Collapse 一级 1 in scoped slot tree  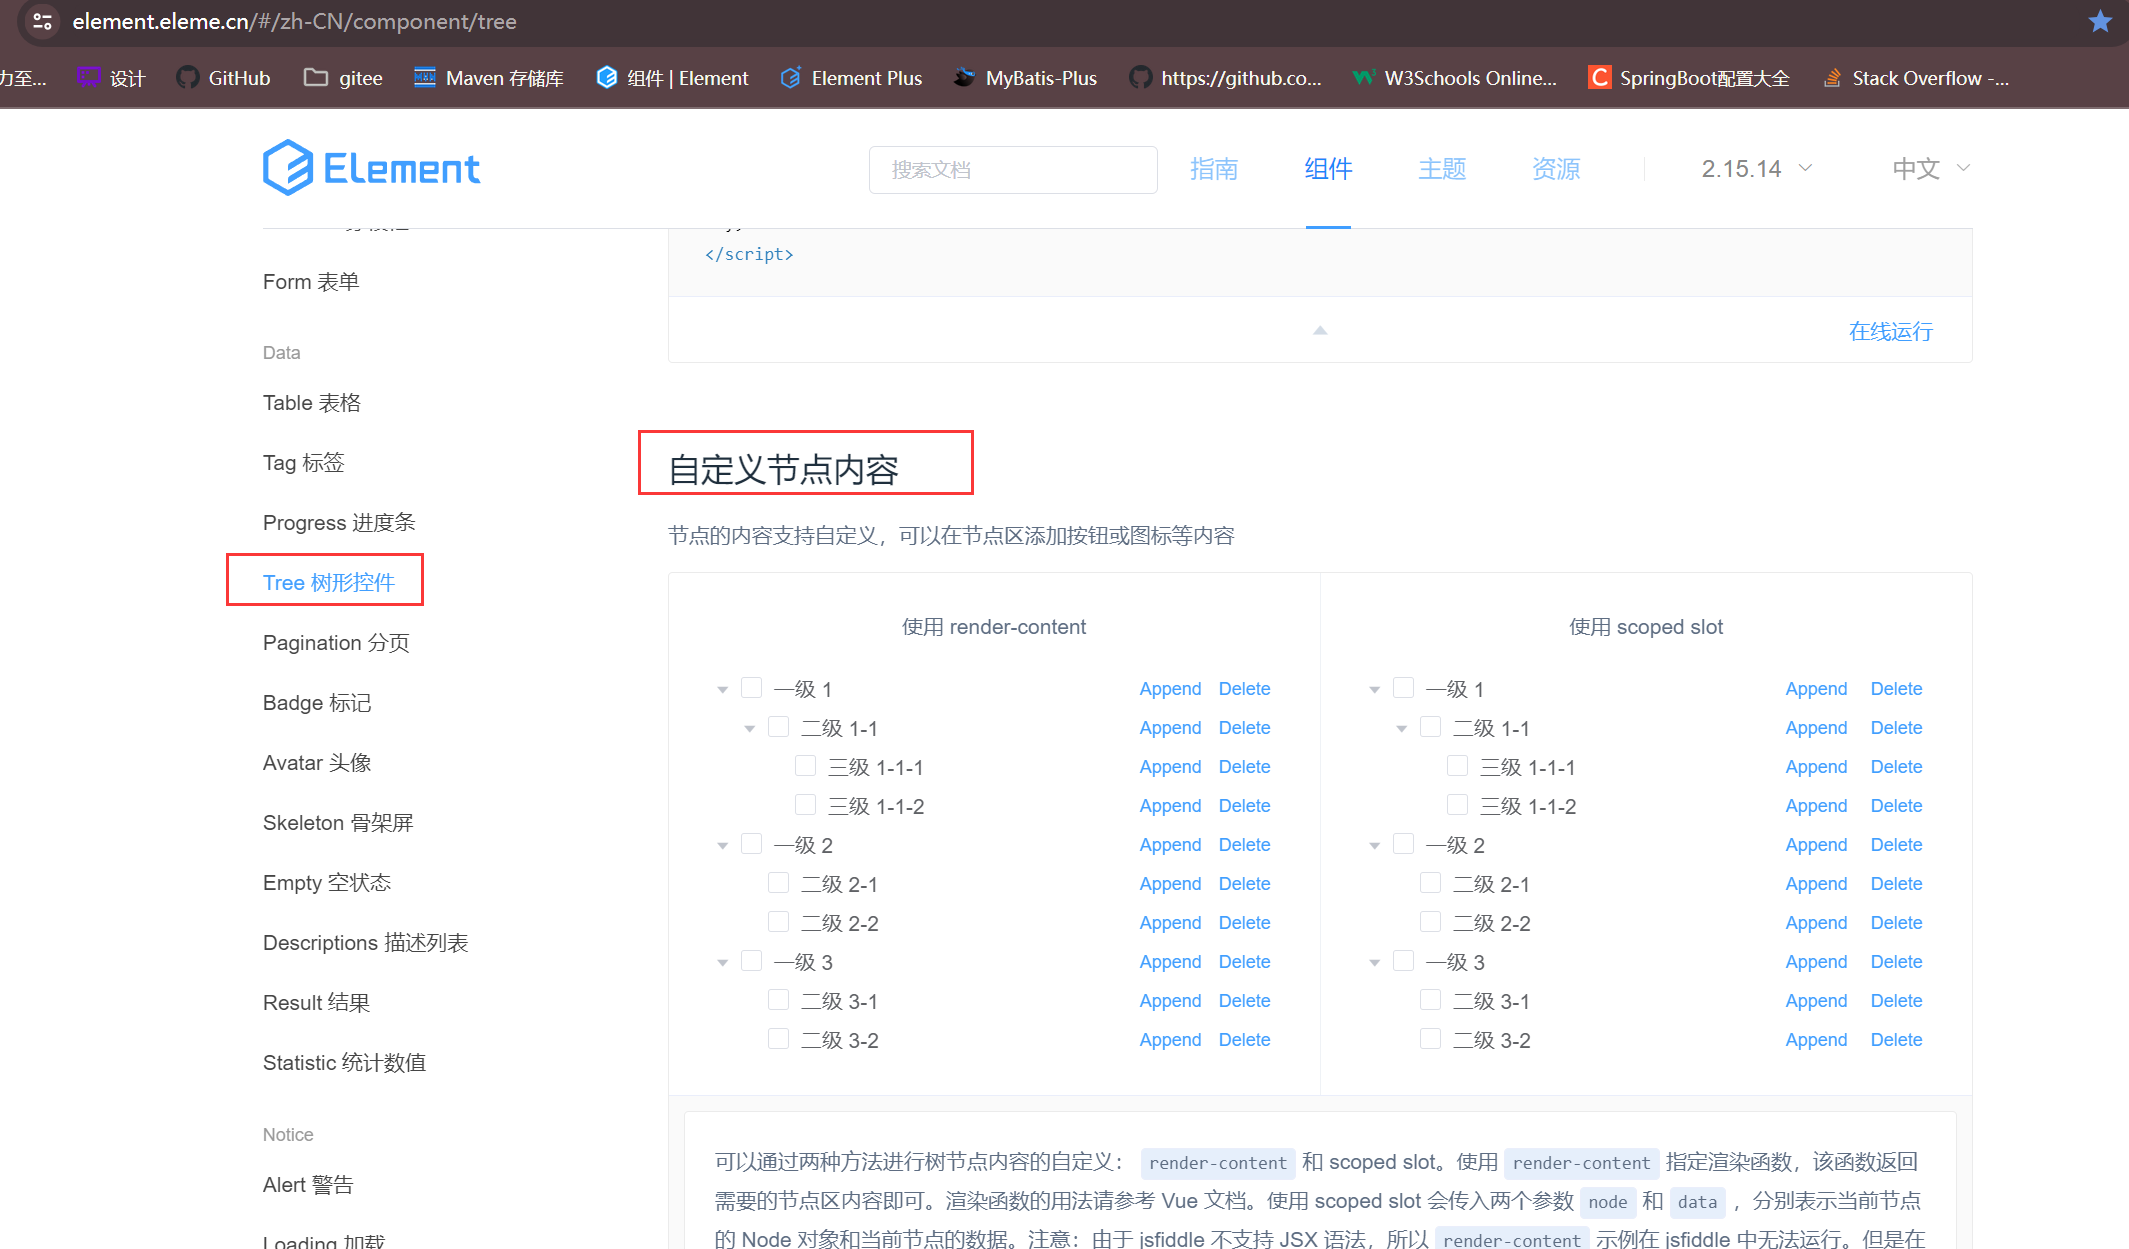[x=1375, y=689]
